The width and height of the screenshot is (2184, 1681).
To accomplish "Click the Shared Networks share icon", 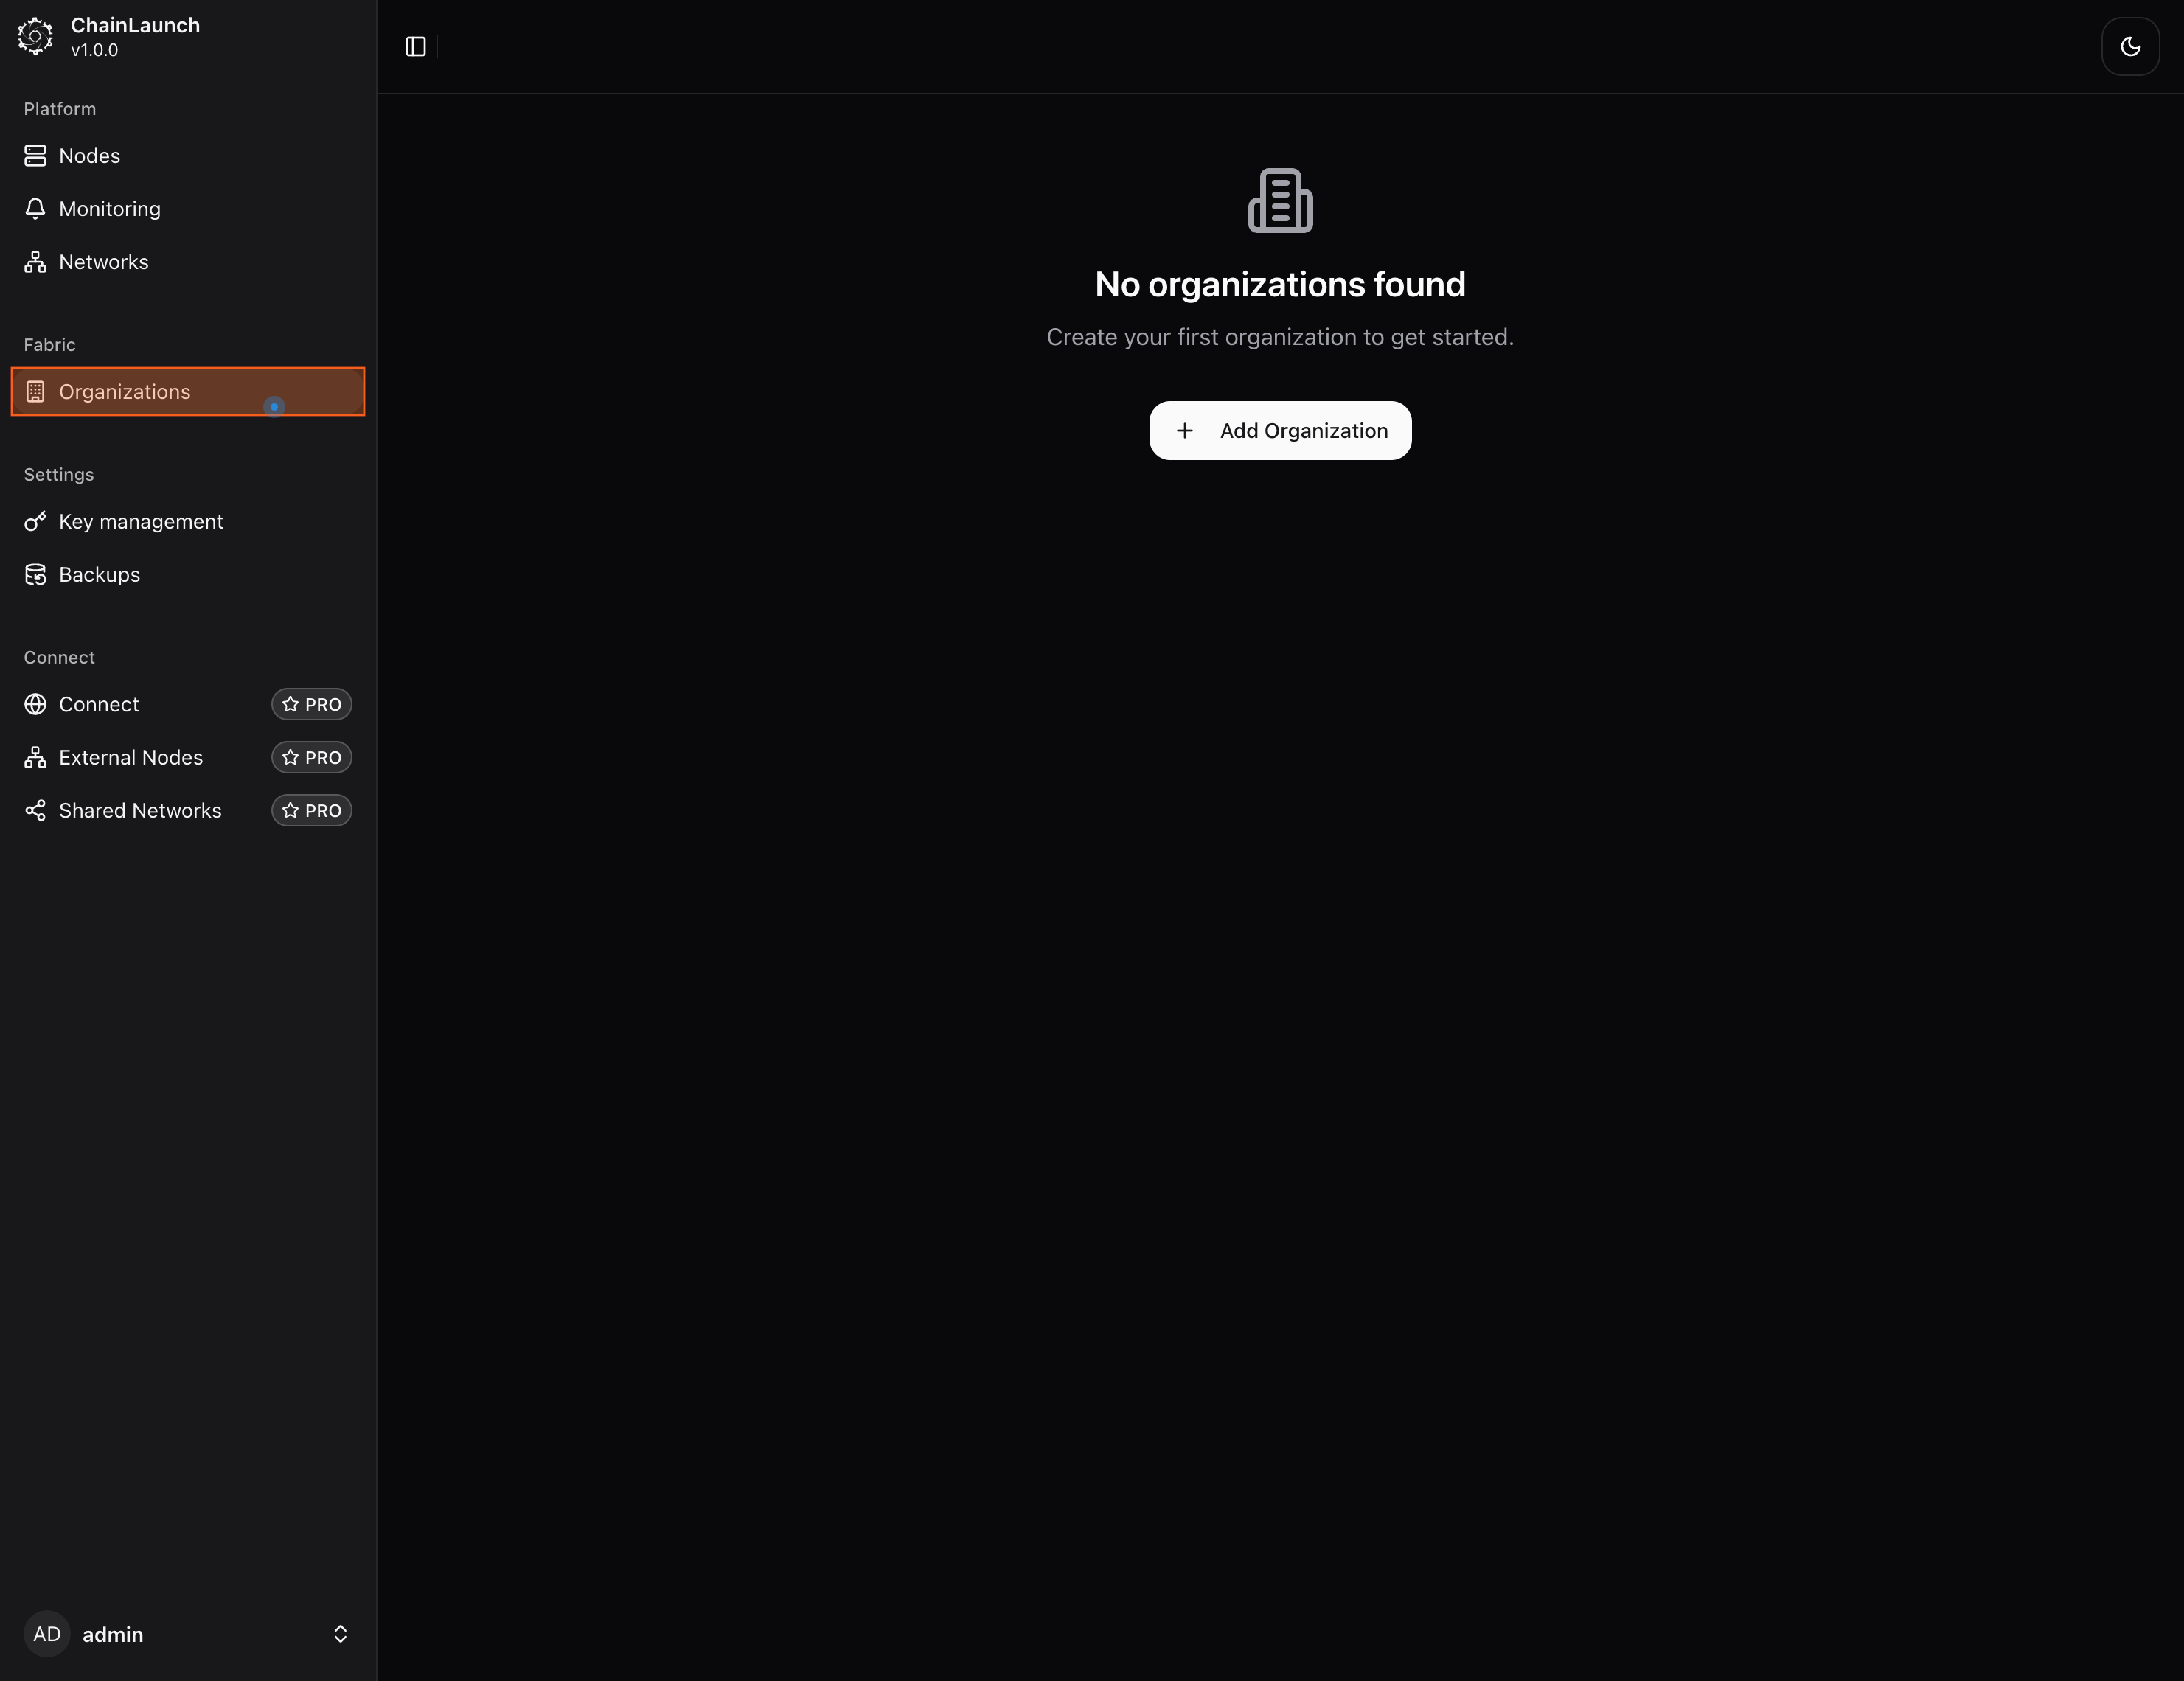I will coord(35,811).
